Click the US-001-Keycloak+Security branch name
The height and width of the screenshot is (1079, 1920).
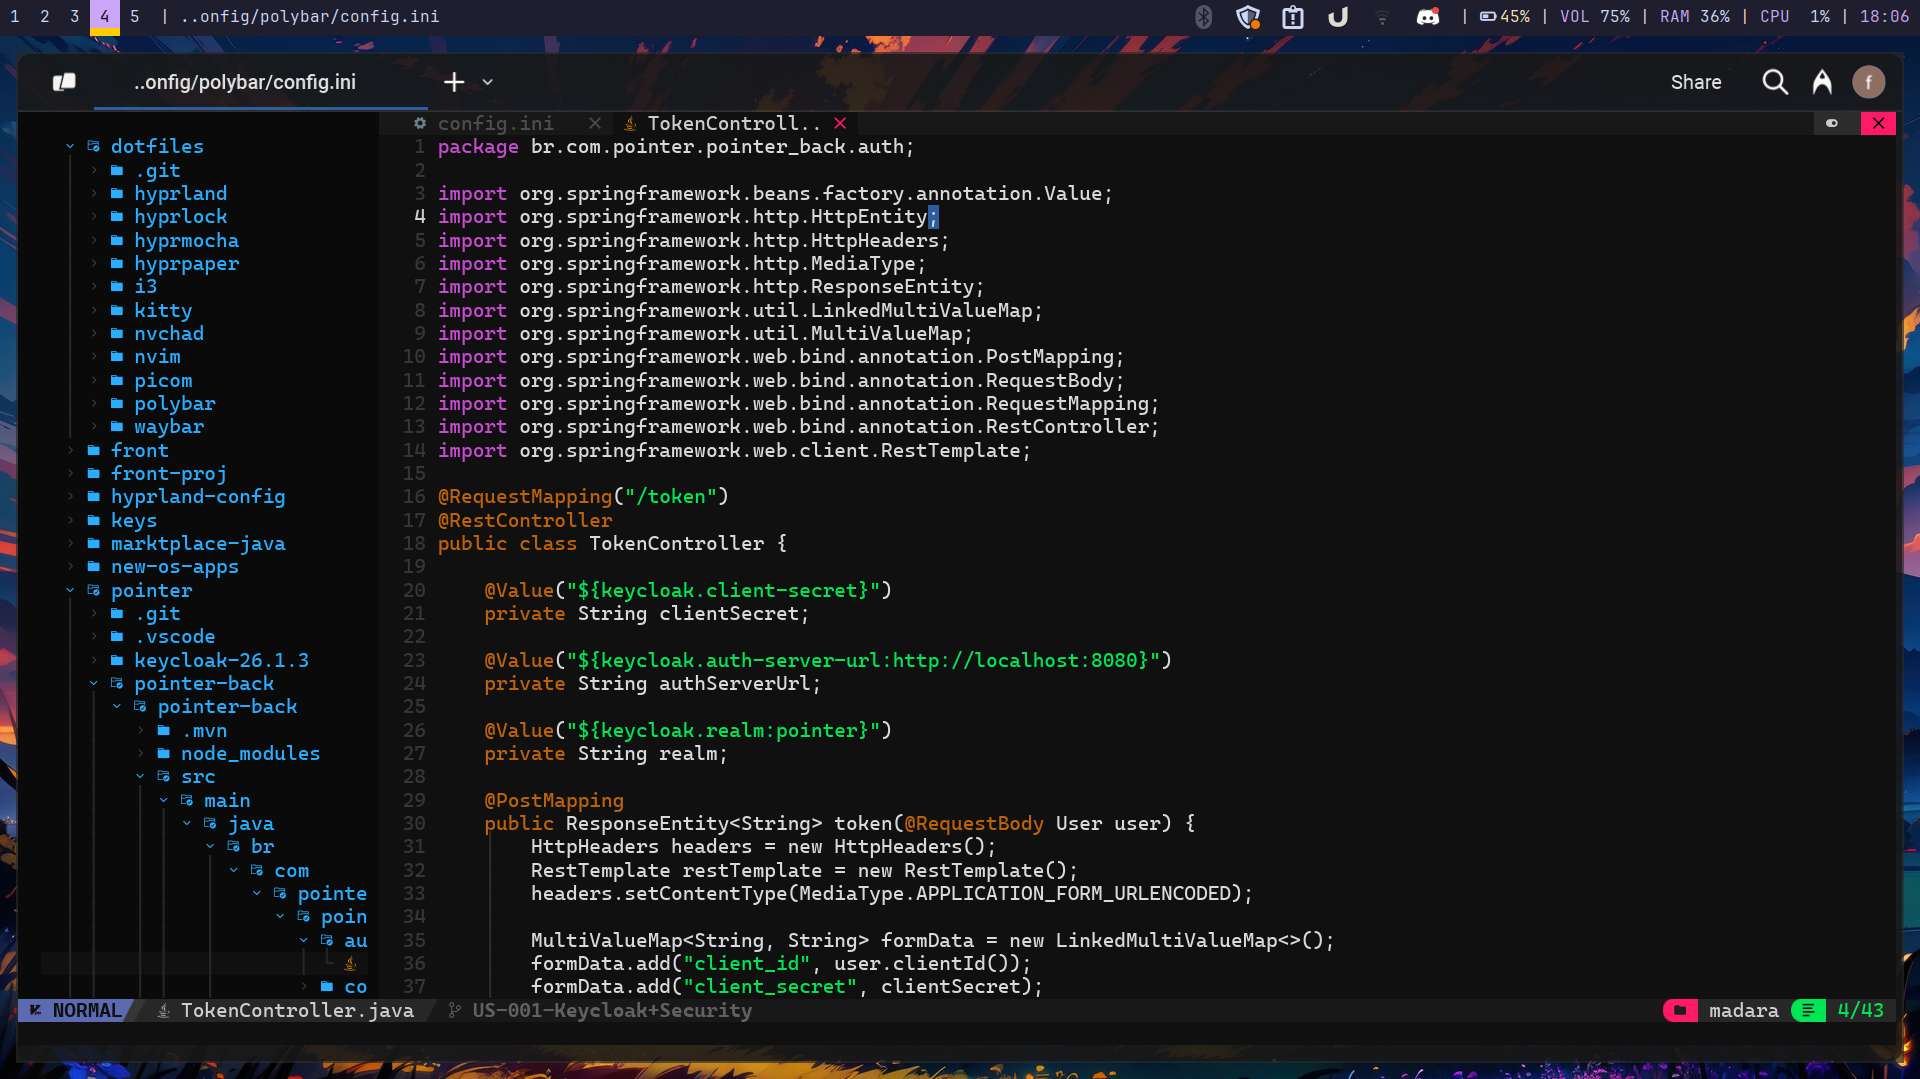click(x=612, y=1011)
